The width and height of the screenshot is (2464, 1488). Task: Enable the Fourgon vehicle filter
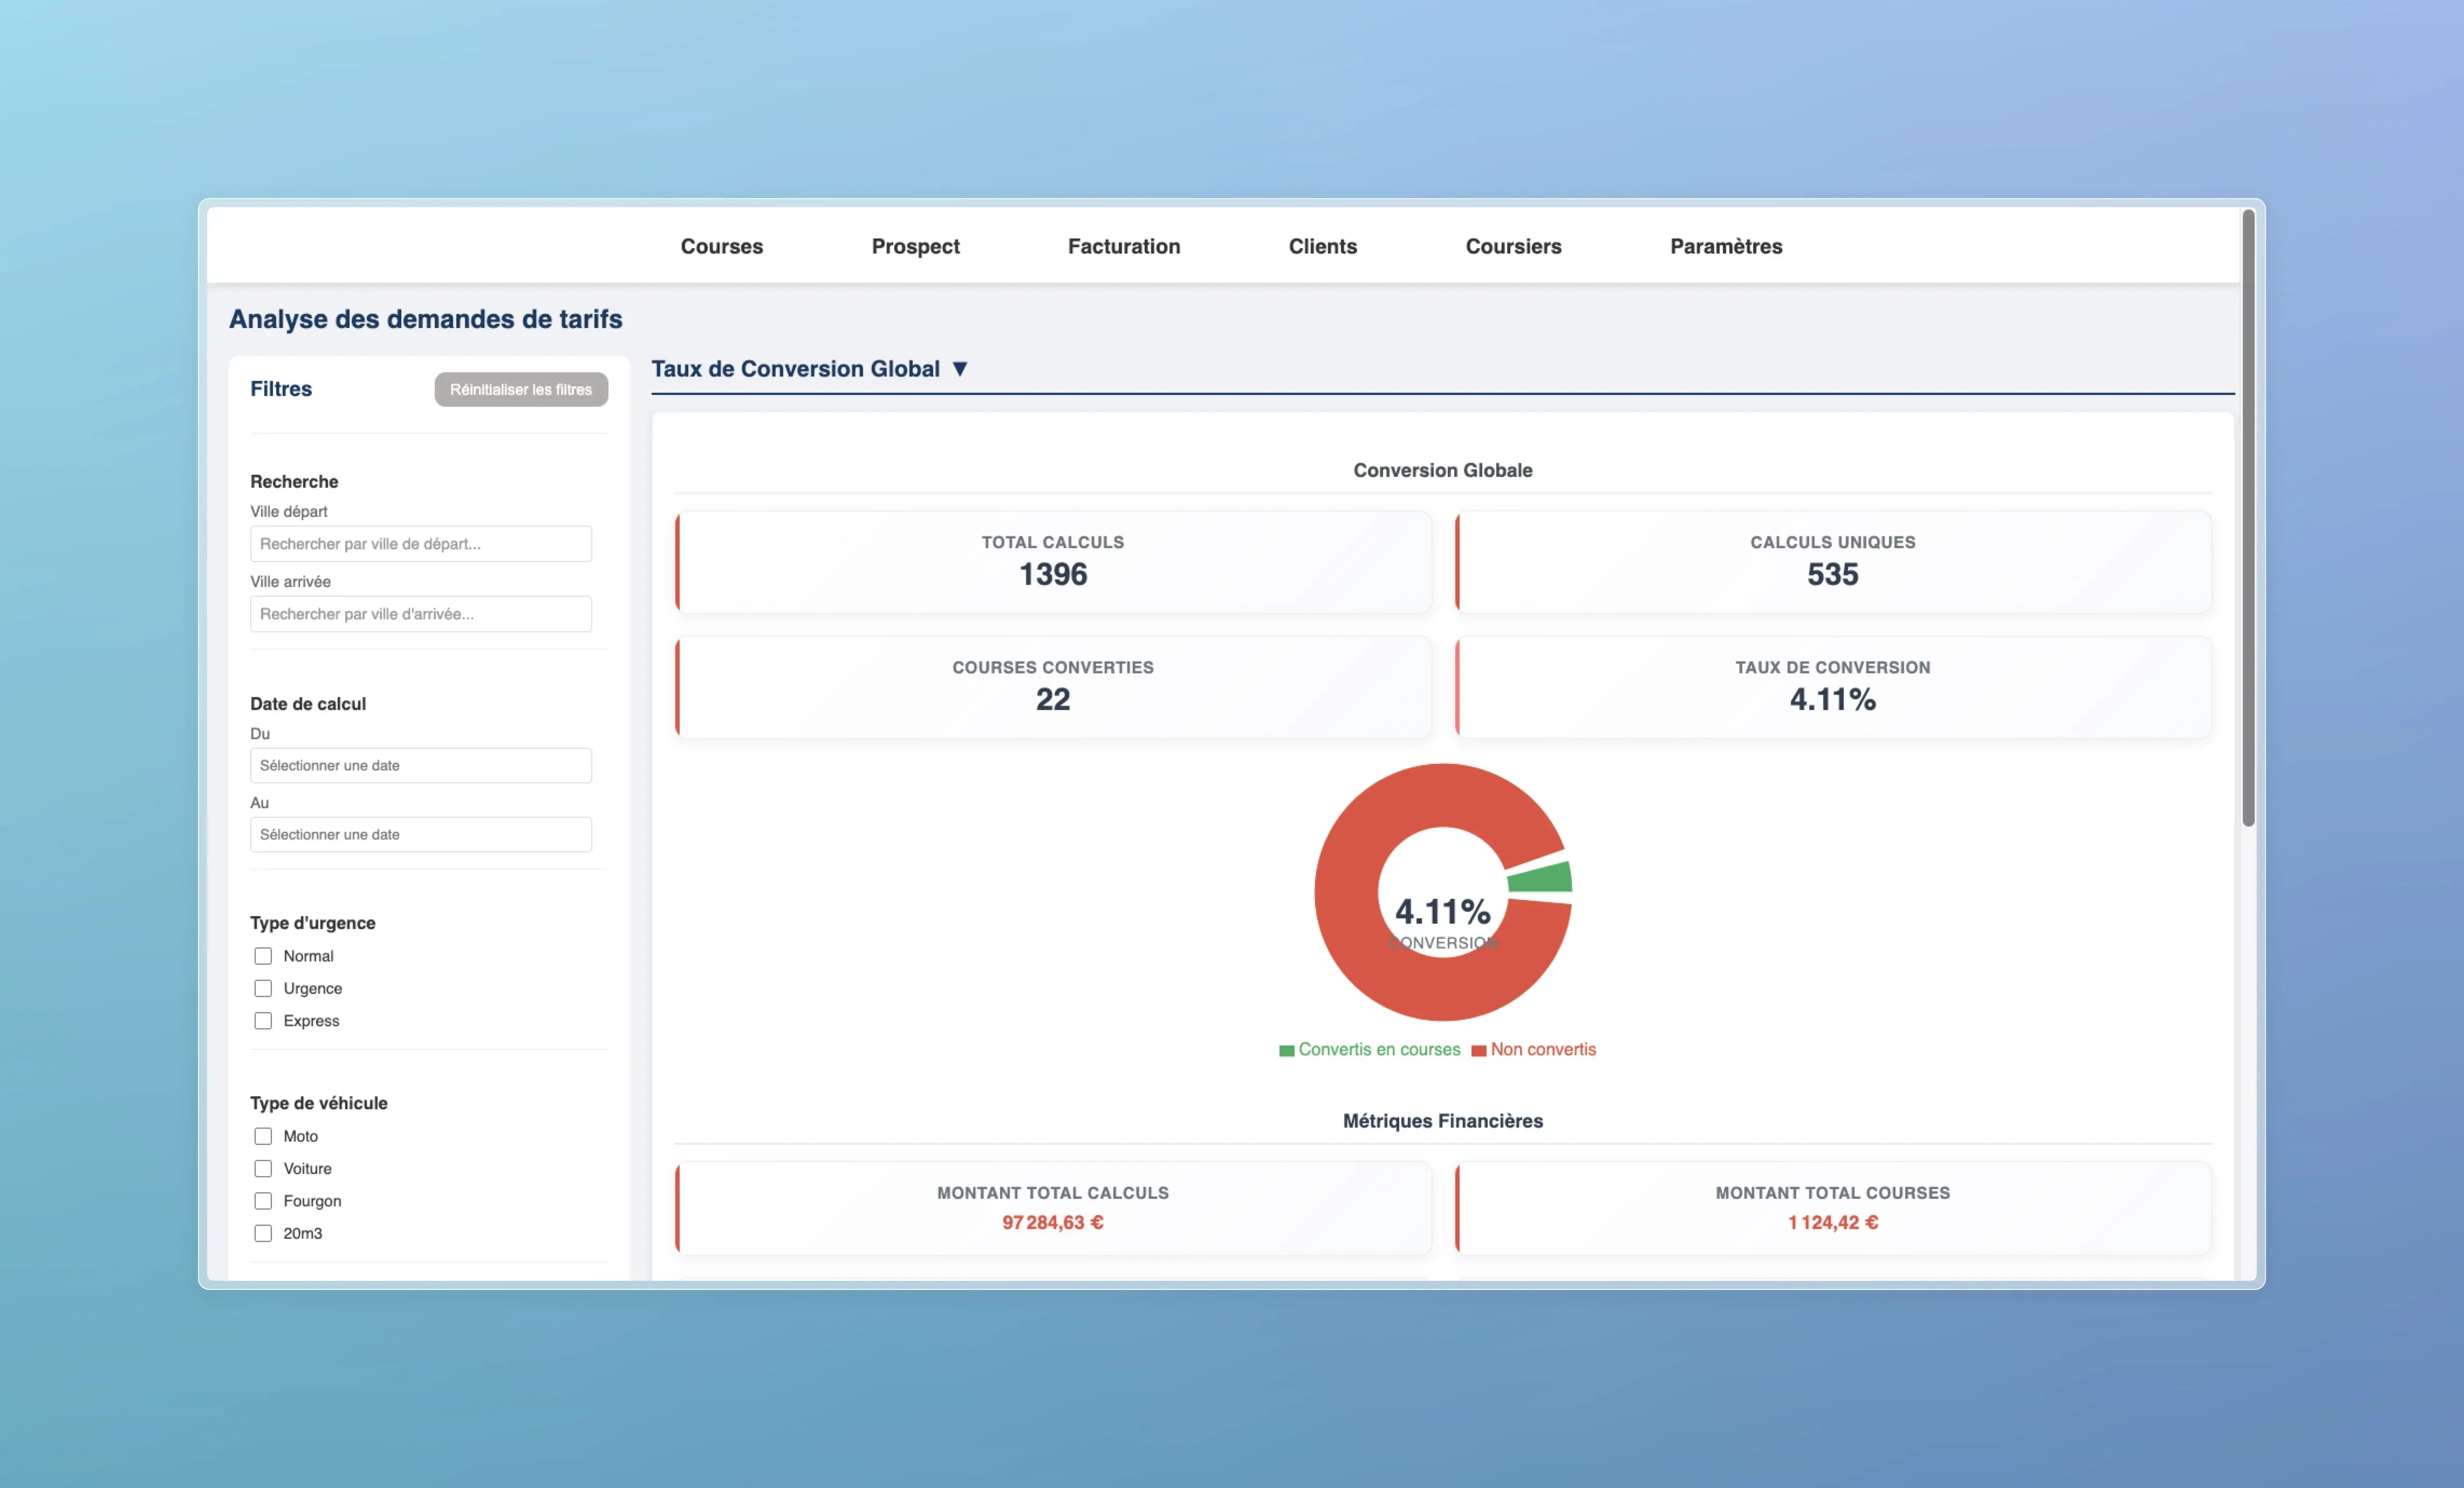point(263,1200)
